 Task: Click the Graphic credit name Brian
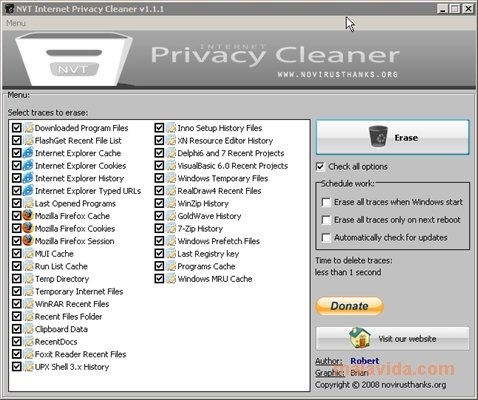(359, 373)
